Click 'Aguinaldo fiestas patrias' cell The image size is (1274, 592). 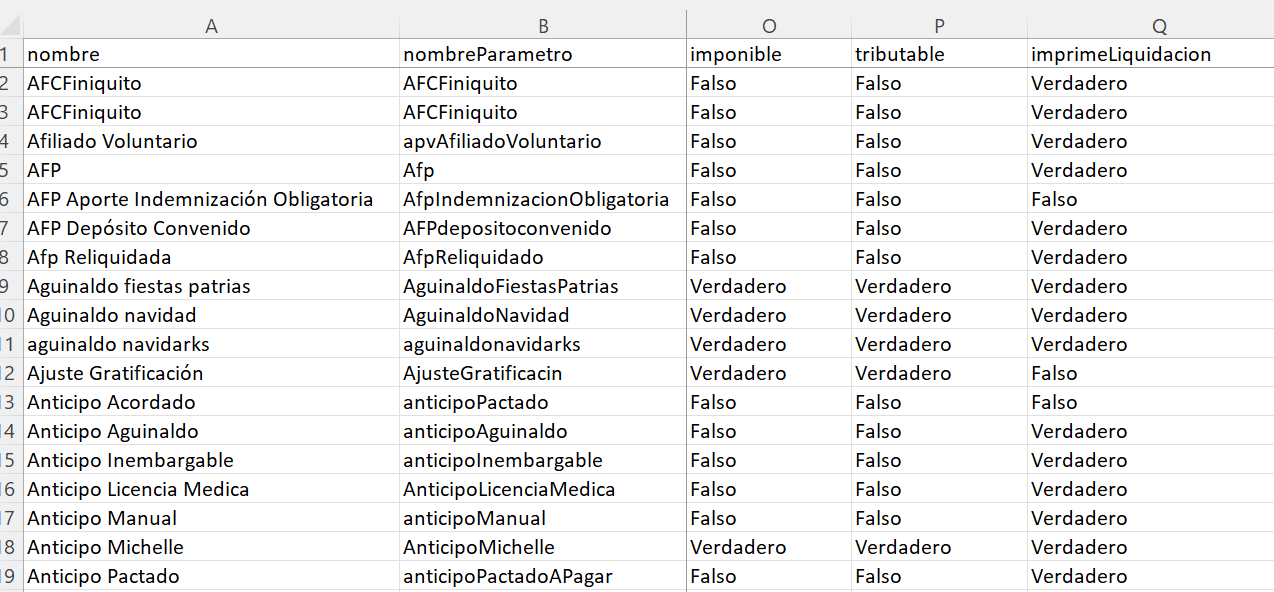(x=211, y=286)
